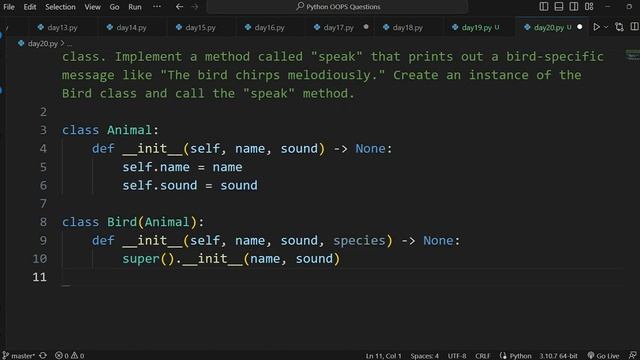Click the Ln 11, Col 1 status
This screenshot has width=640, height=360.
[x=383, y=356]
